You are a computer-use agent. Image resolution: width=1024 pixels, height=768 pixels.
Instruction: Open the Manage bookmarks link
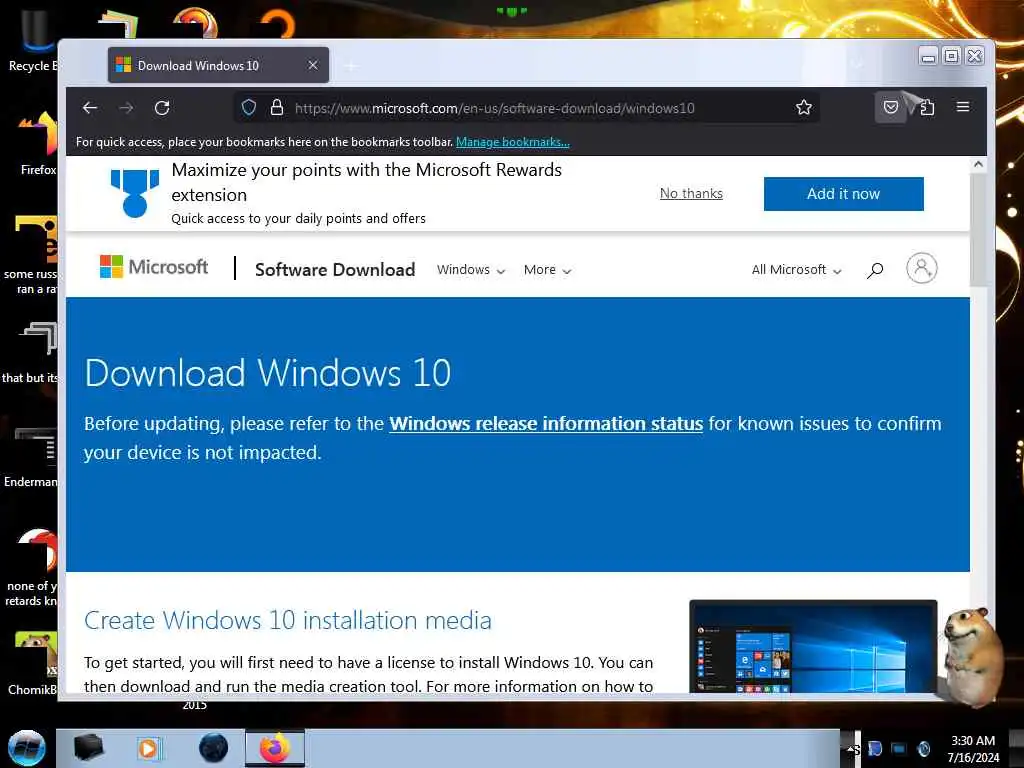[x=513, y=142]
